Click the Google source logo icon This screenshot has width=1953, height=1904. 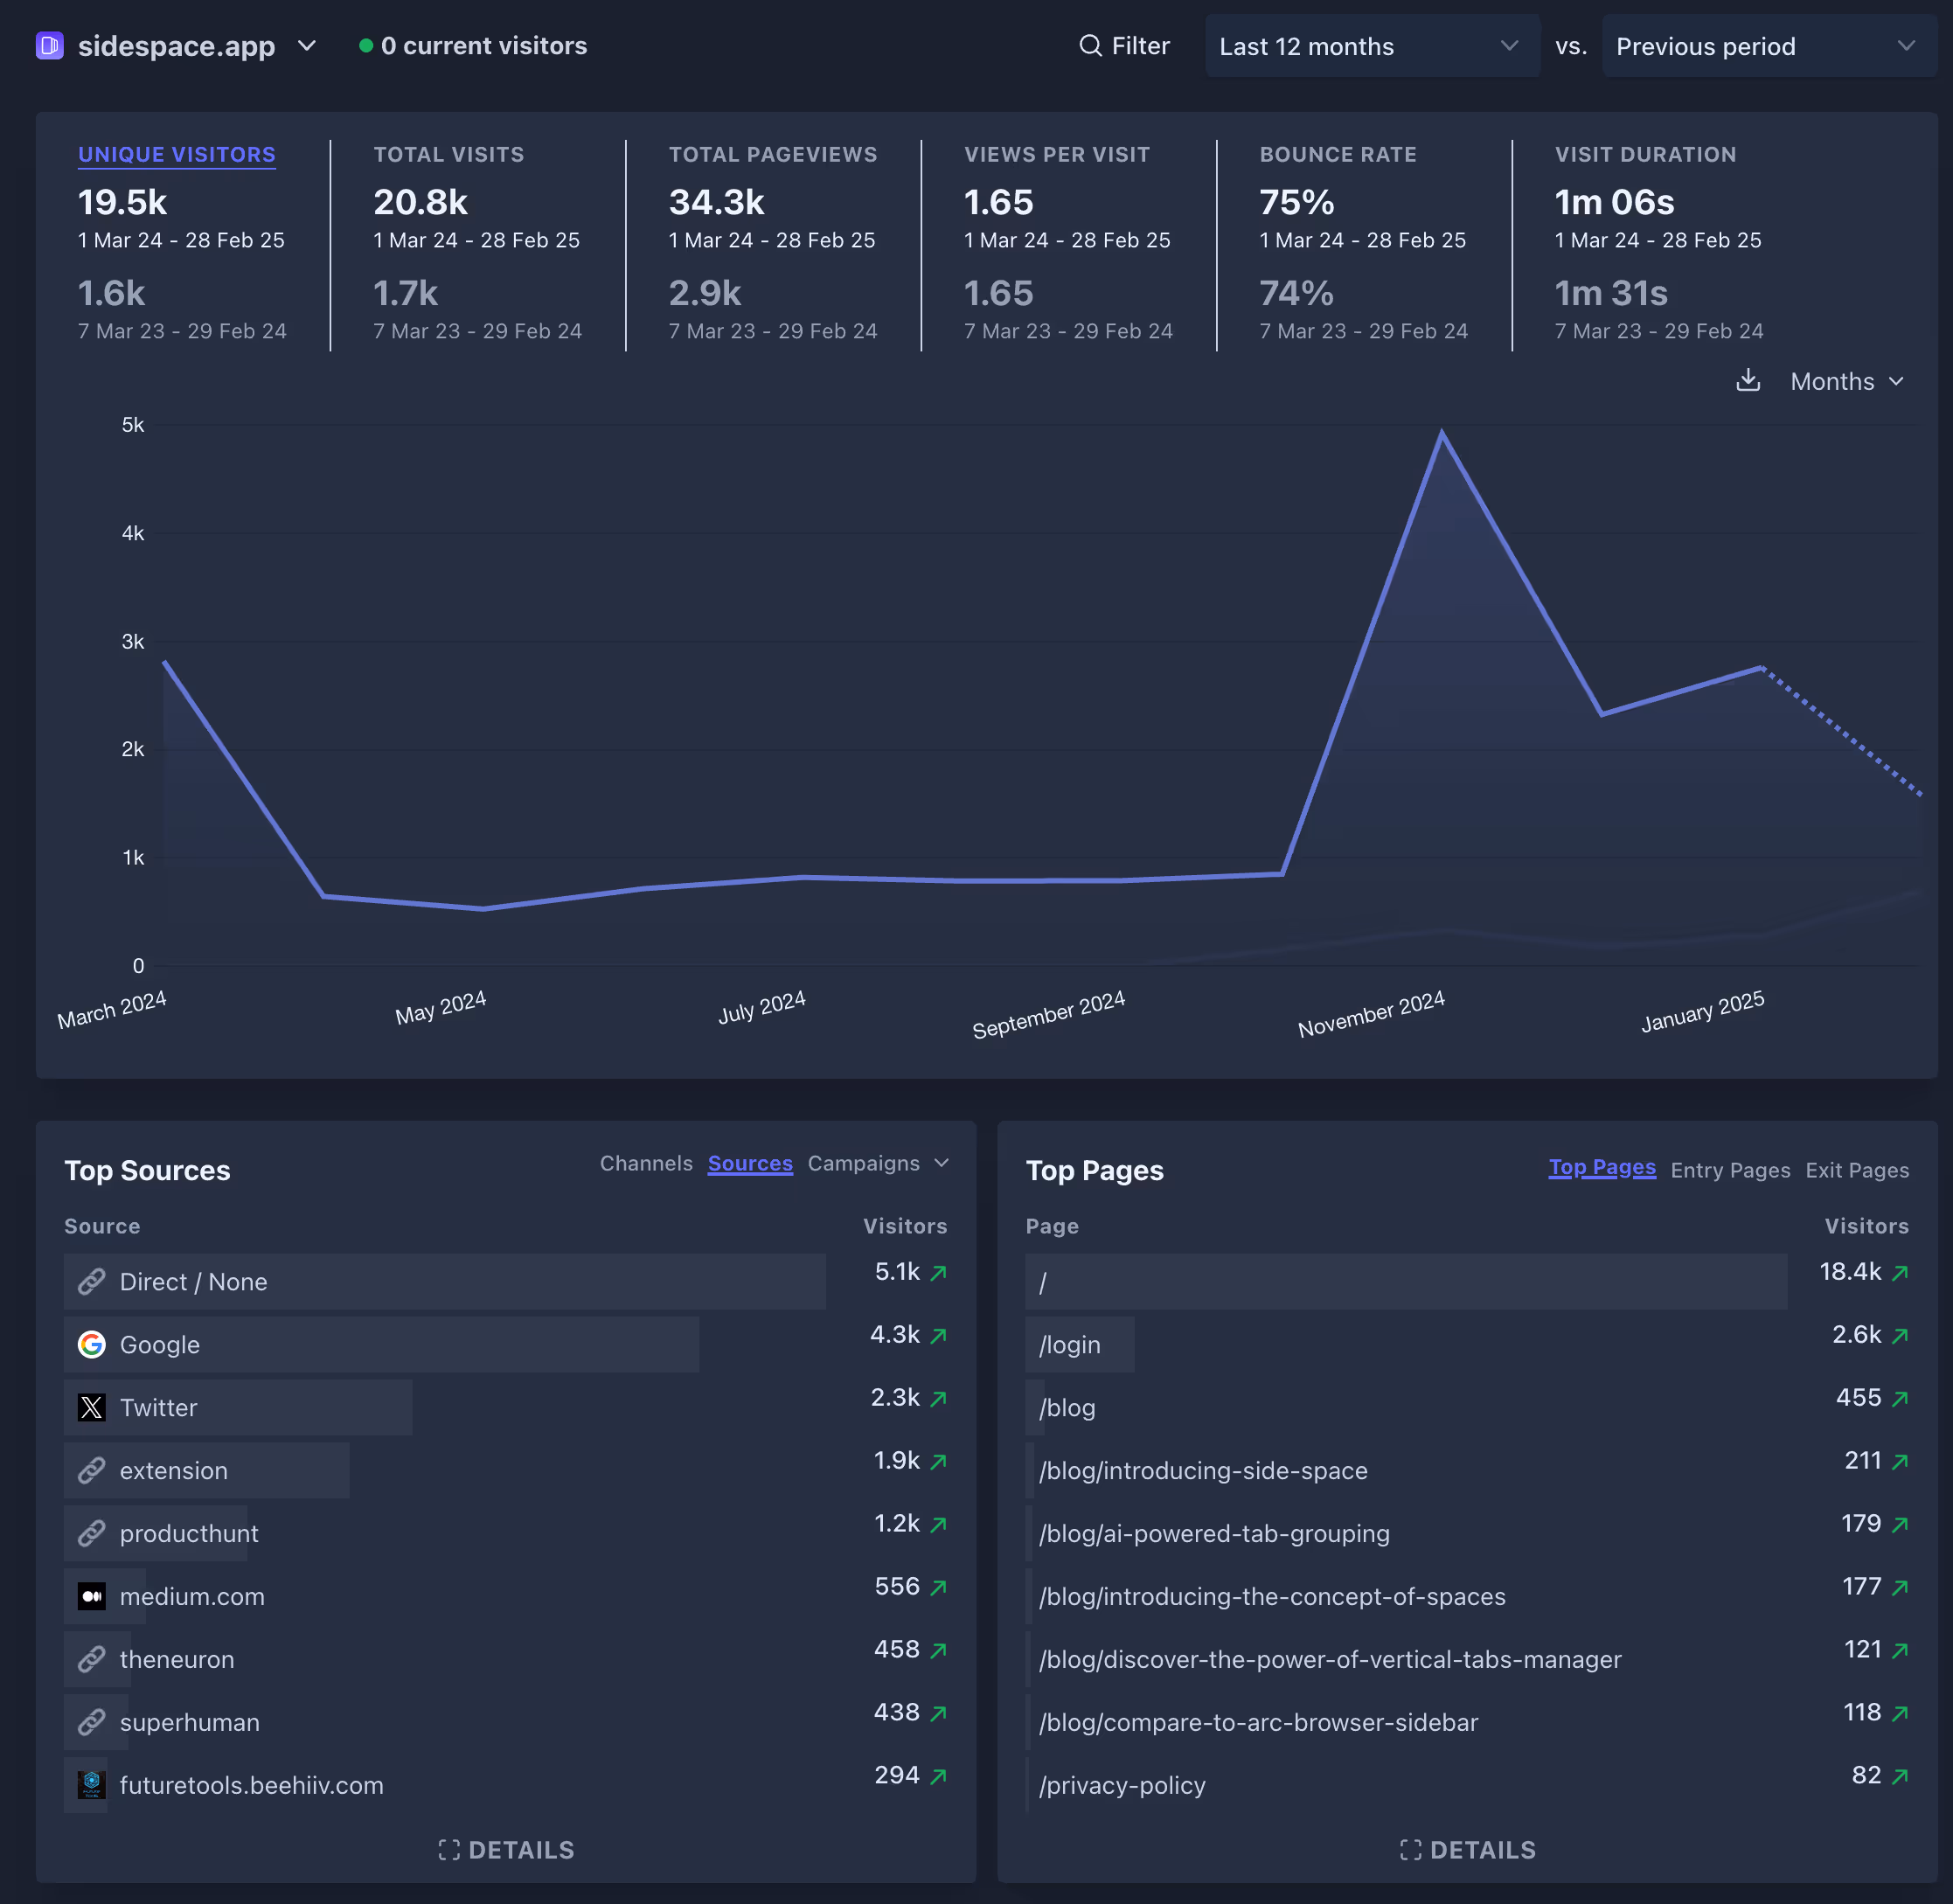click(x=92, y=1345)
